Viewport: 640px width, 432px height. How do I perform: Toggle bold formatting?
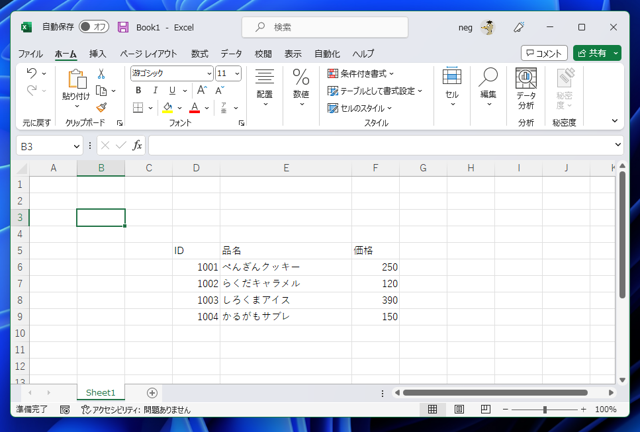(x=138, y=90)
